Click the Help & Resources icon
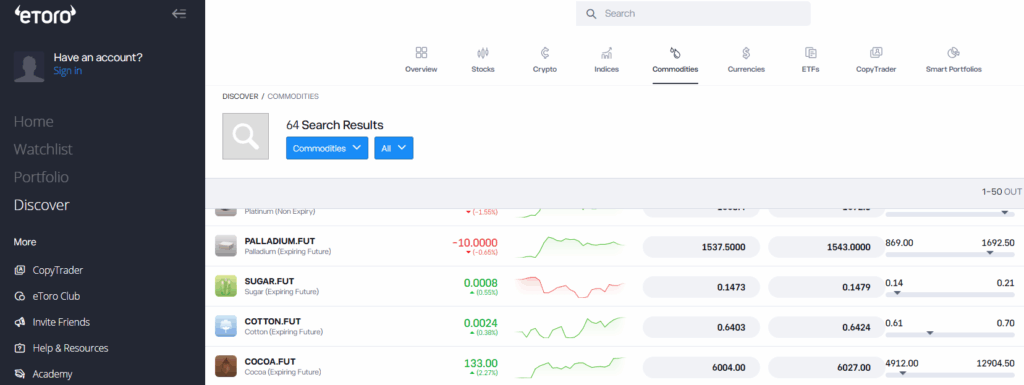The width and height of the screenshot is (1024, 385). pos(20,348)
